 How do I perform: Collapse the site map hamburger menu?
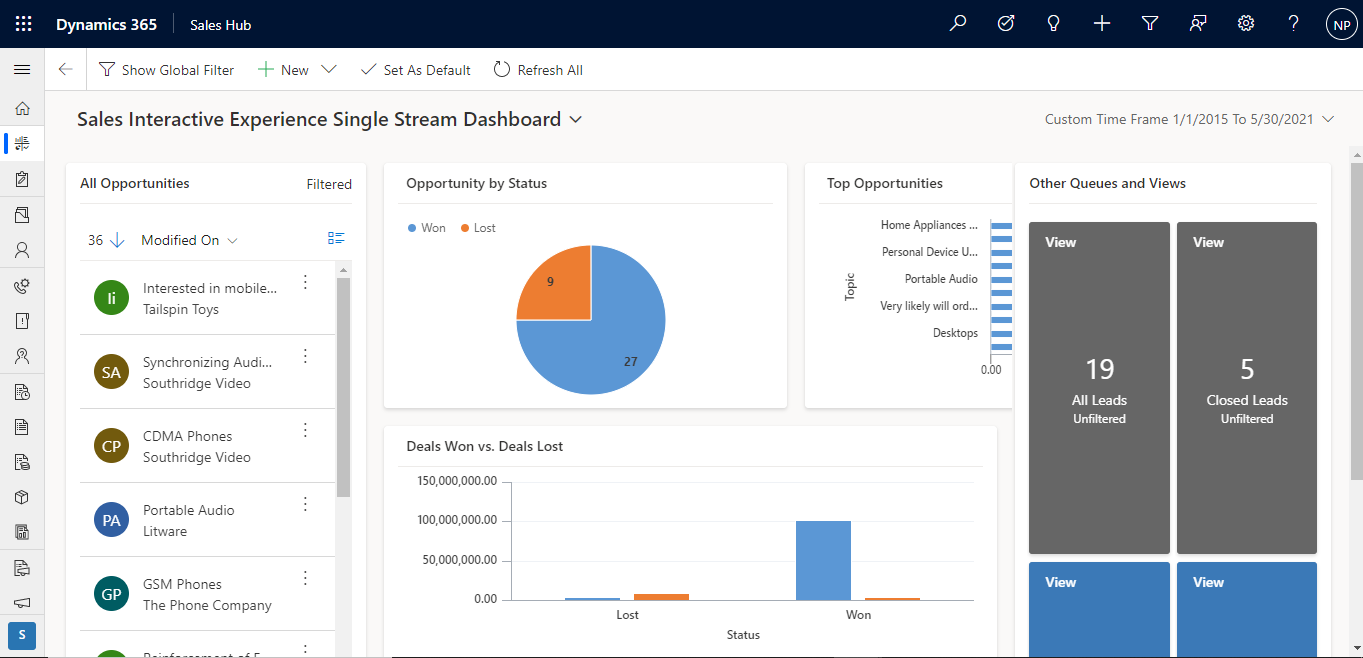[x=22, y=70]
